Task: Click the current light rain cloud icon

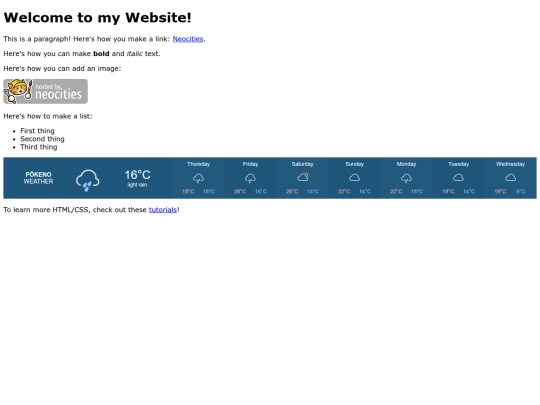Action: (87, 180)
